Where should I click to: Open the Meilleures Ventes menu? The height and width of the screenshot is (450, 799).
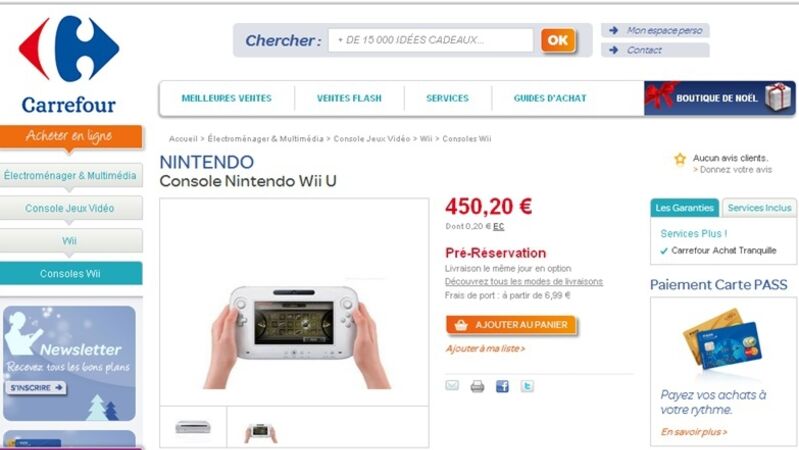pyautogui.click(x=227, y=98)
